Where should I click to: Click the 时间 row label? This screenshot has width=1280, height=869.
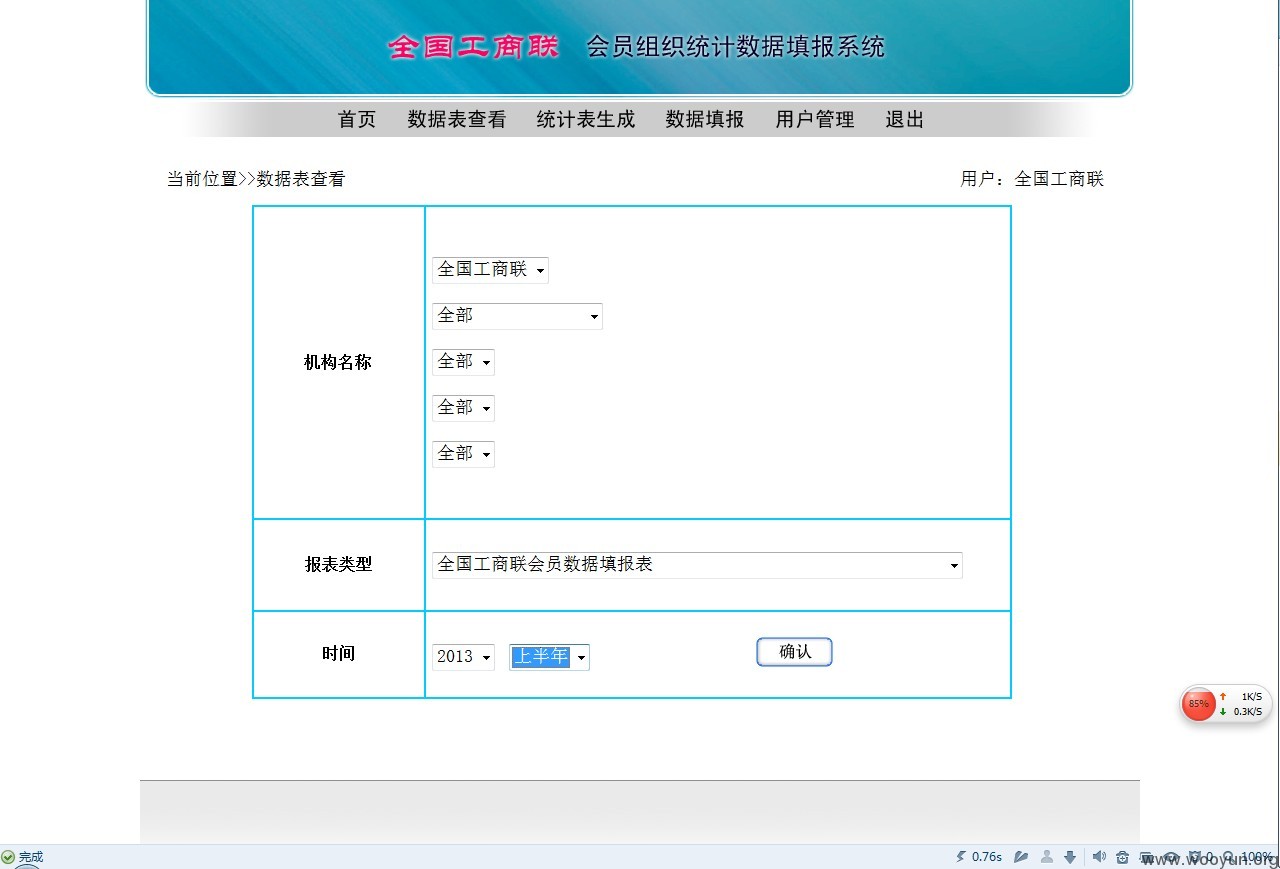pos(338,654)
